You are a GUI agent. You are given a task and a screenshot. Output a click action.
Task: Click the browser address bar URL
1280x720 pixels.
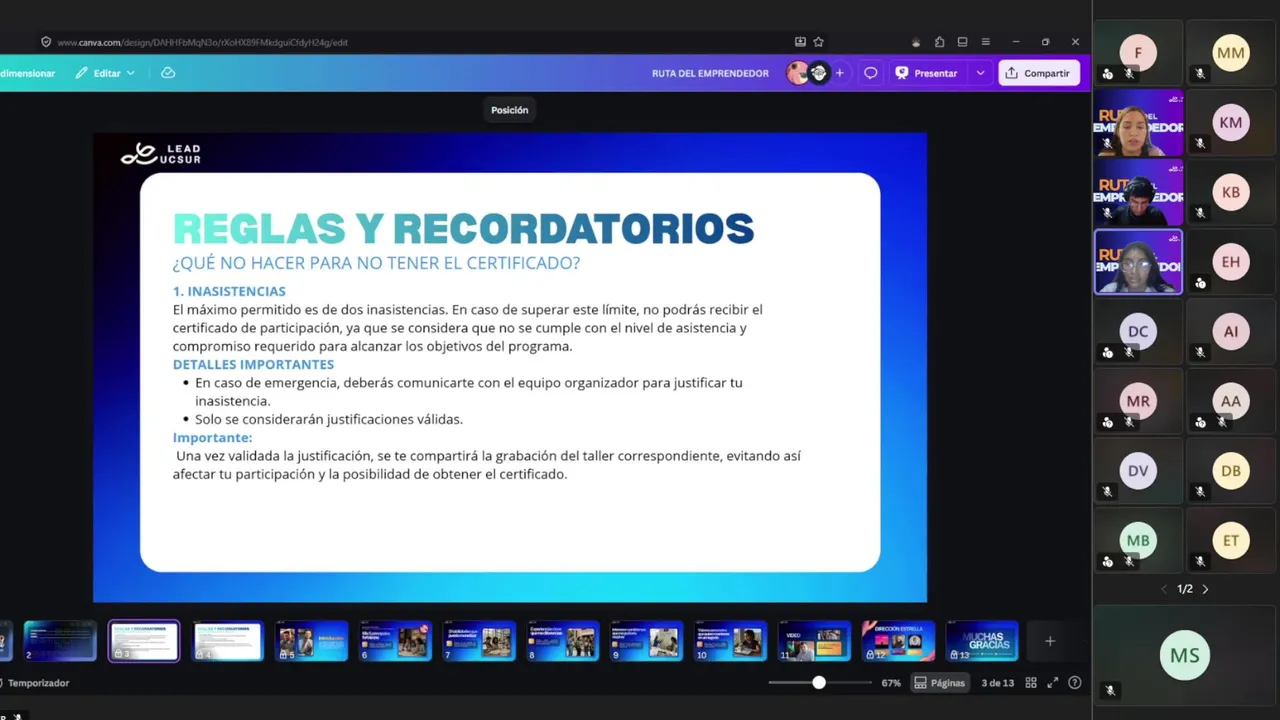pyautogui.click(x=202, y=42)
